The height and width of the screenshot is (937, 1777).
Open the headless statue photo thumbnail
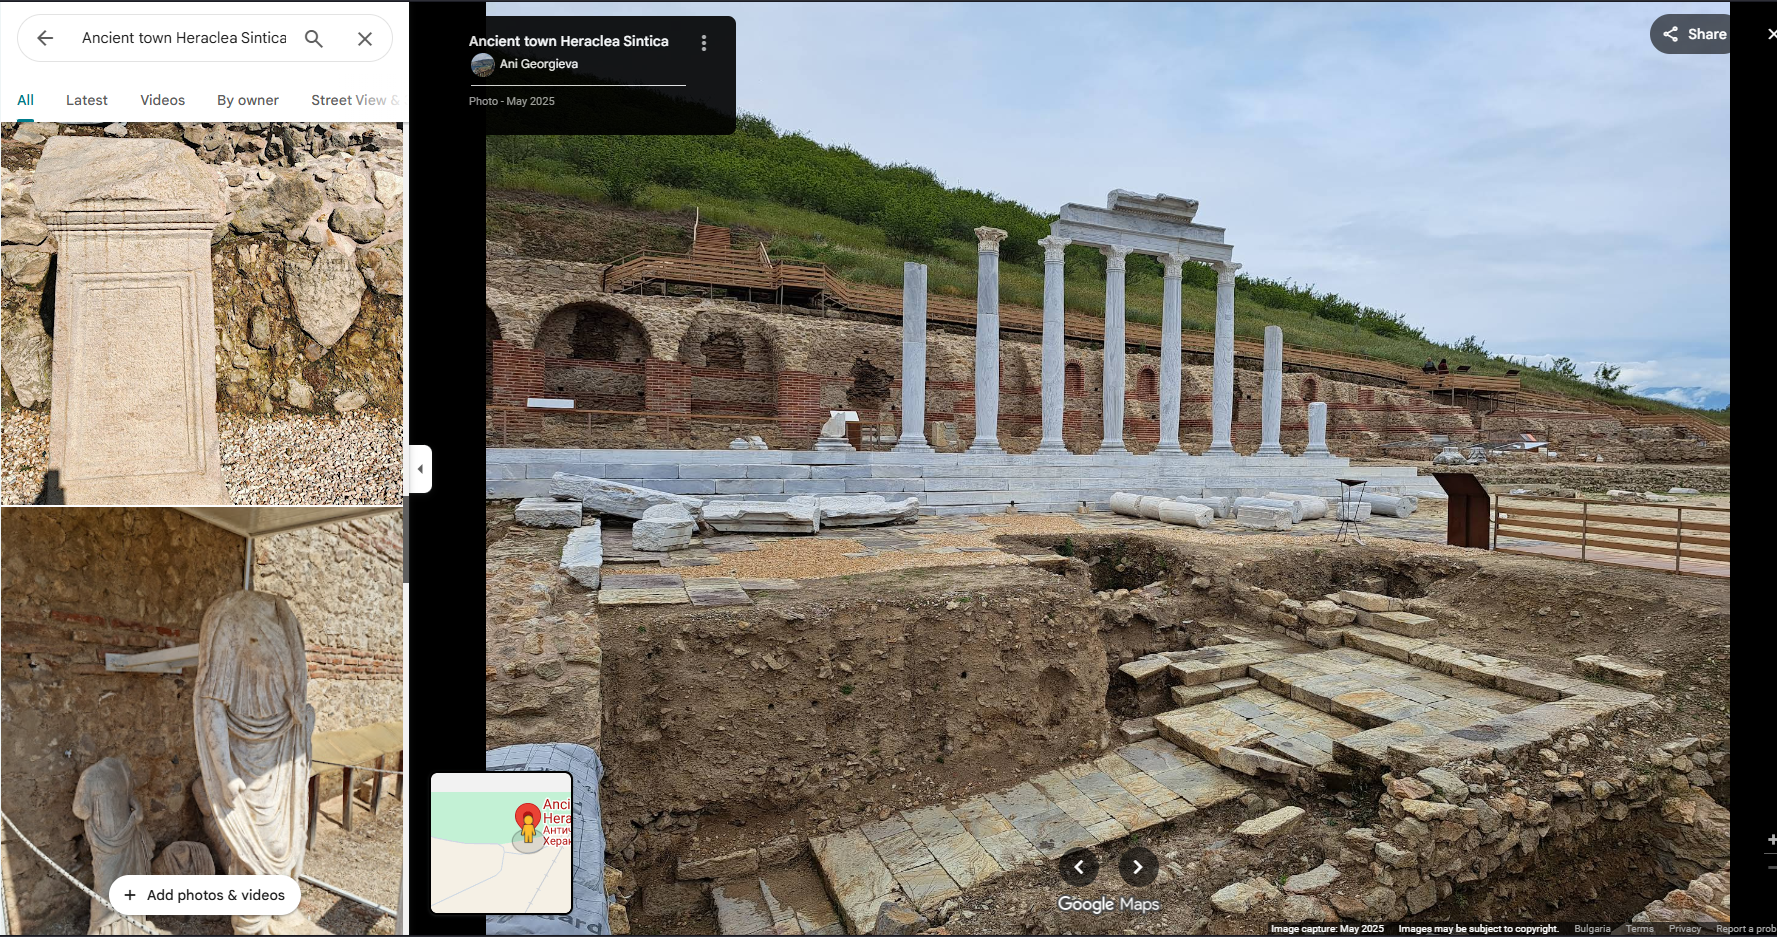pos(202,700)
